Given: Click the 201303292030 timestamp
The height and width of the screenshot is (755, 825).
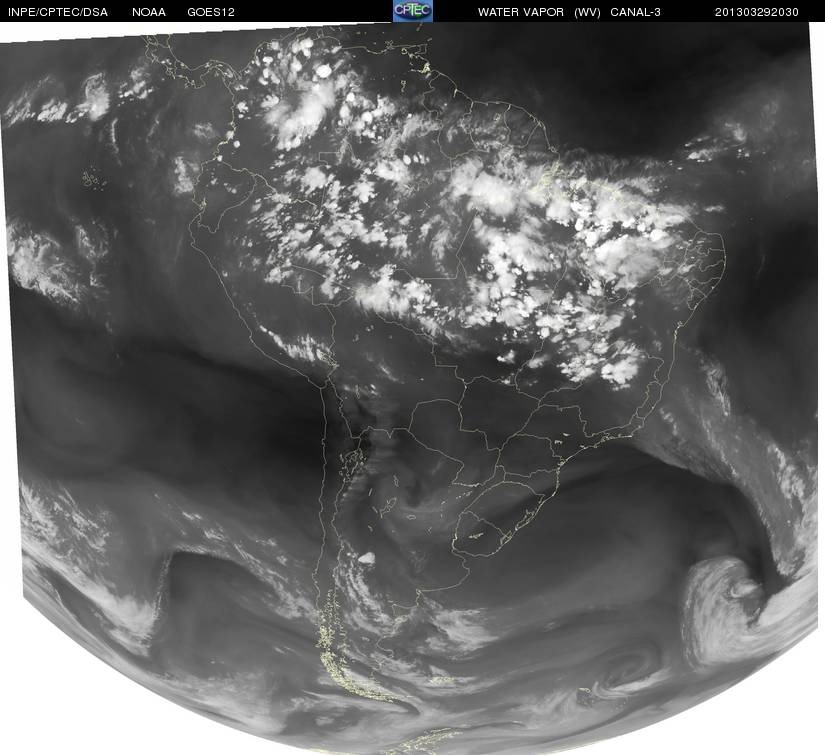Looking at the screenshot, I should coord(757,12).
